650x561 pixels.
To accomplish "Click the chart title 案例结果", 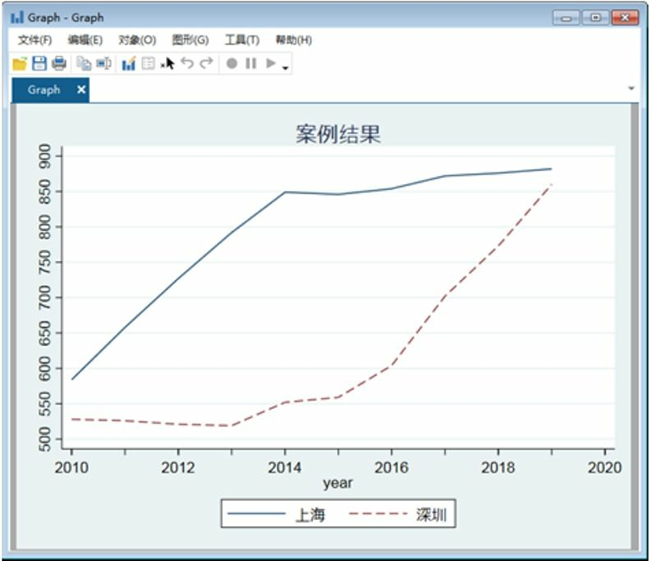I will click(x=338, y=134).
